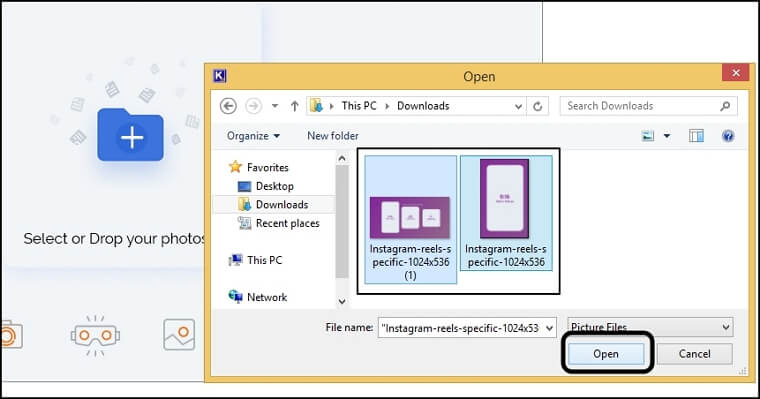
Task: Click the Back arrow in Open dialog
Action: (228, 106)
